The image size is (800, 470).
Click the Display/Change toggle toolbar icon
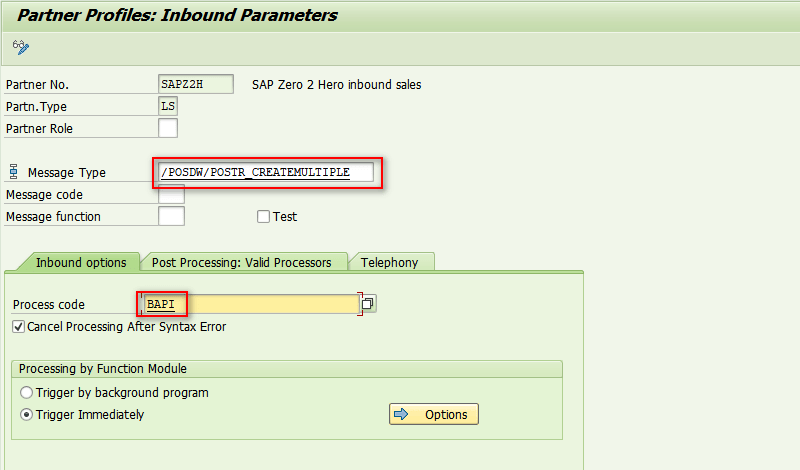tap(21, 47)
